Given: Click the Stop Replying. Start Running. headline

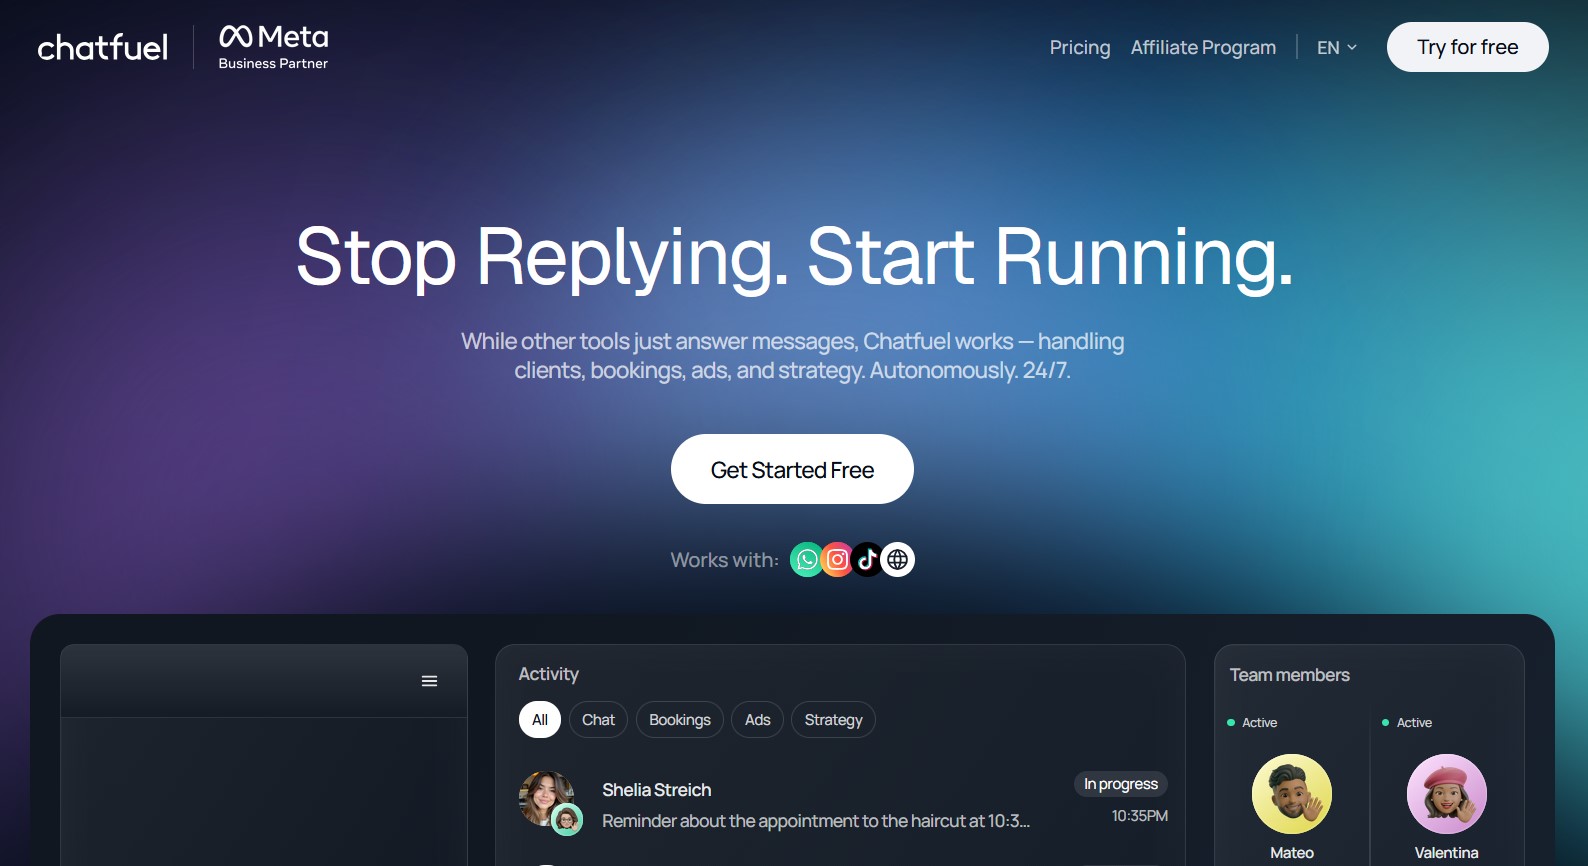Looking at the screenshot, I should pyautogui.click(x=794, y=258).
